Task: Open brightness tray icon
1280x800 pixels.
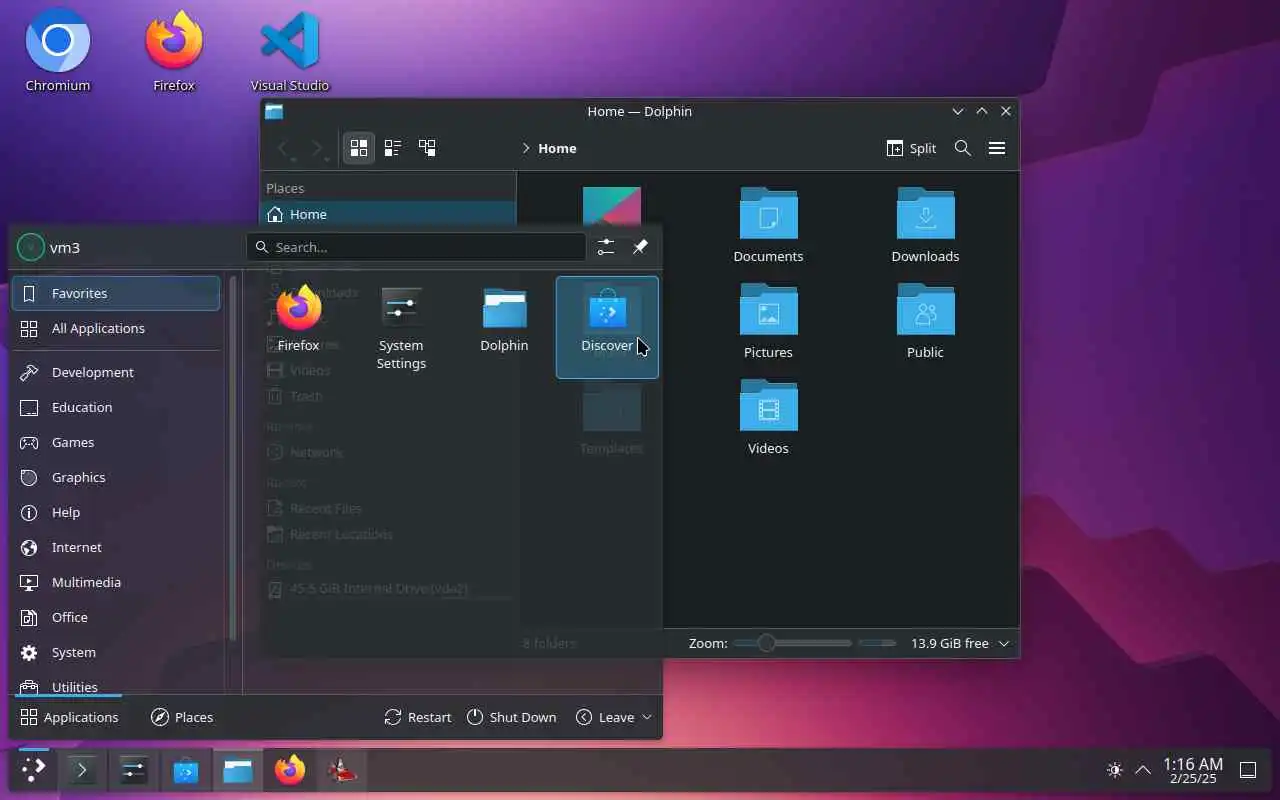Action: pyautogui.click(x=1114, y=770)
